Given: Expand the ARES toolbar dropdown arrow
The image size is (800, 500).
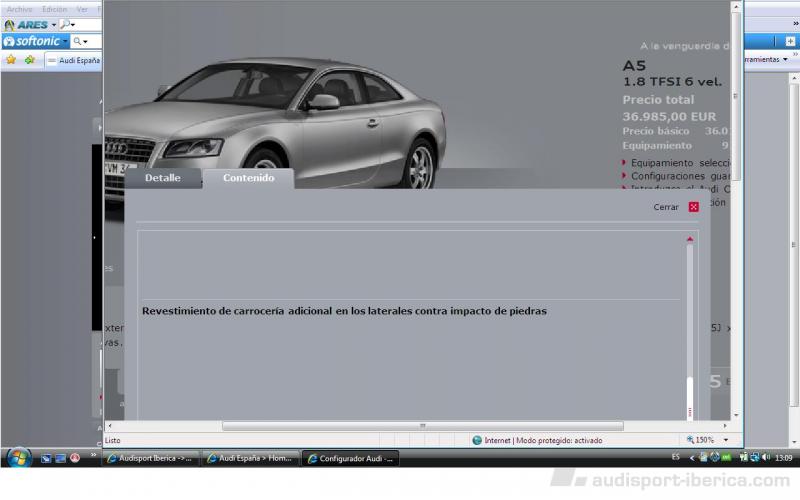Looking at the screenshot, I should point(54,24).
